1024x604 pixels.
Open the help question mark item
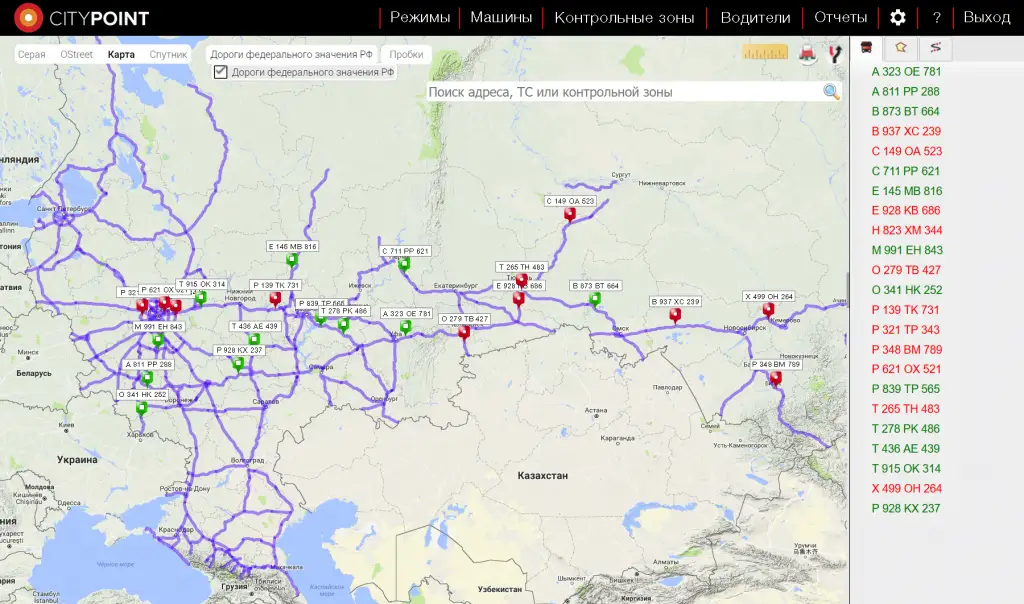click(936, 17)
